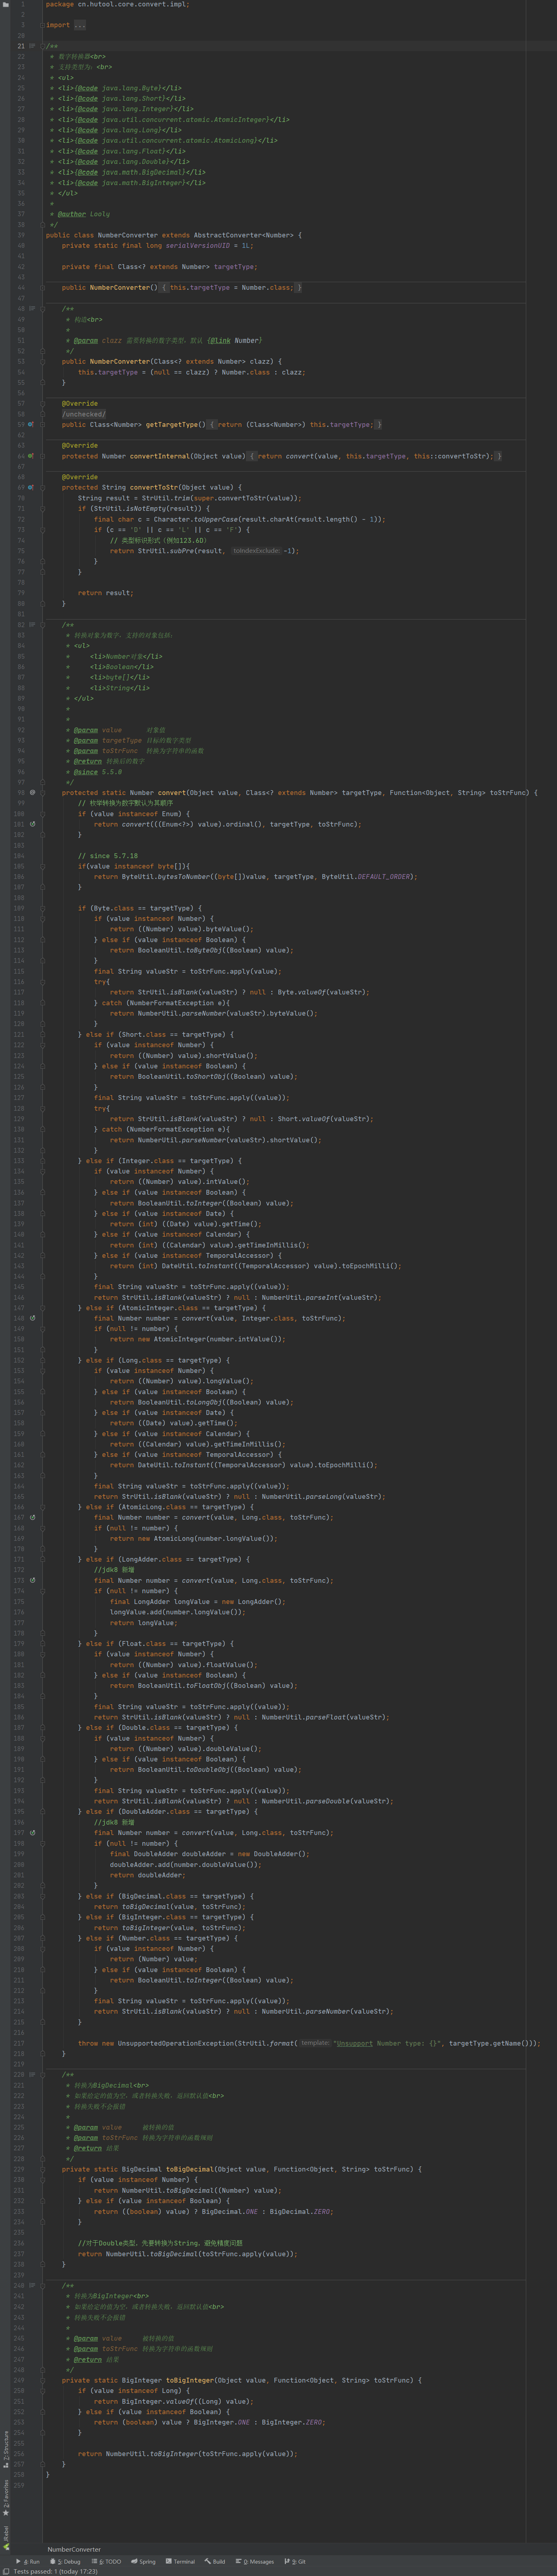Click 'AbstractConverter<Number>' in class declaration
557x2576 pixels.
[243, 235]
